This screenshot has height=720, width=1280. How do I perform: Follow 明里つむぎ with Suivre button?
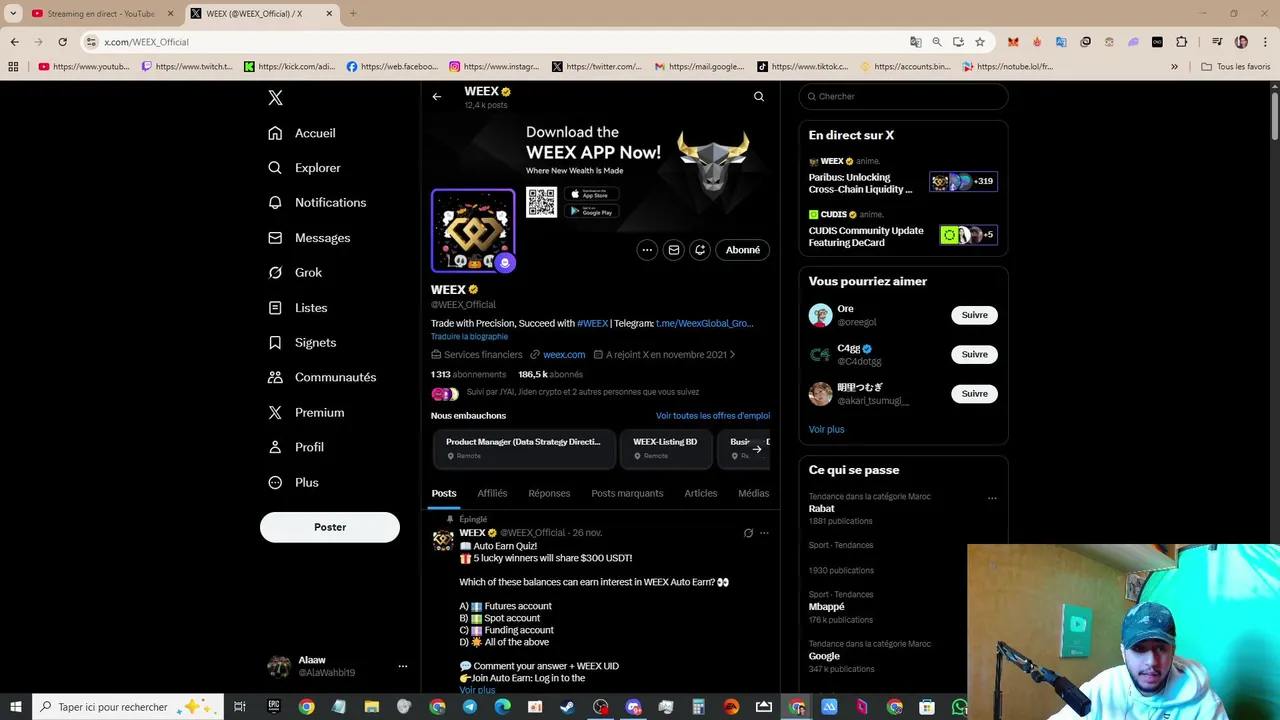[x=974, y=393]
